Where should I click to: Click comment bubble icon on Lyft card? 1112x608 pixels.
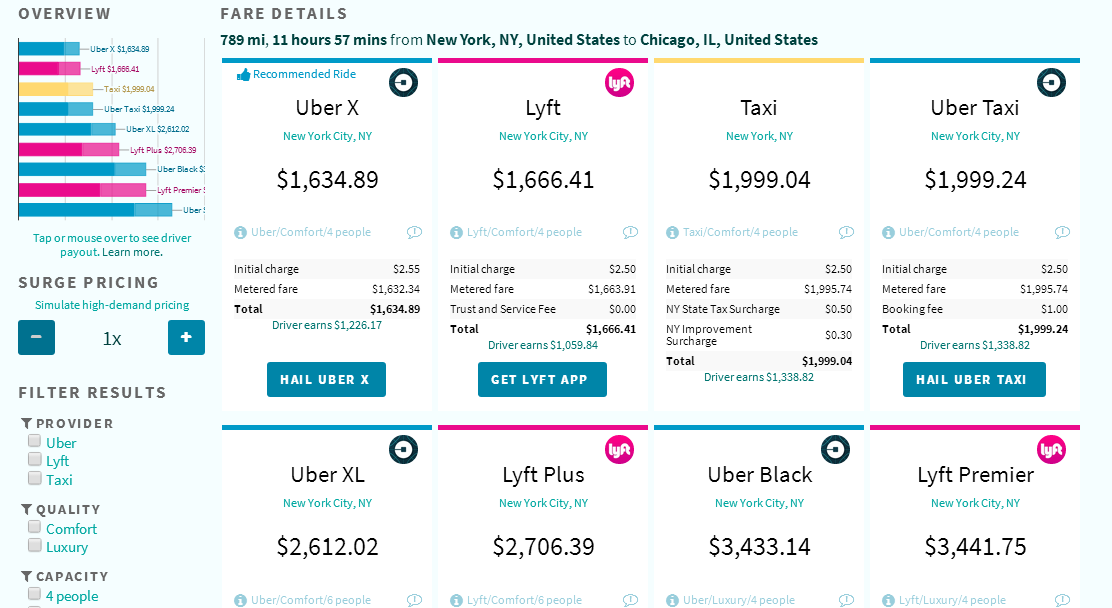pos(630,232)
